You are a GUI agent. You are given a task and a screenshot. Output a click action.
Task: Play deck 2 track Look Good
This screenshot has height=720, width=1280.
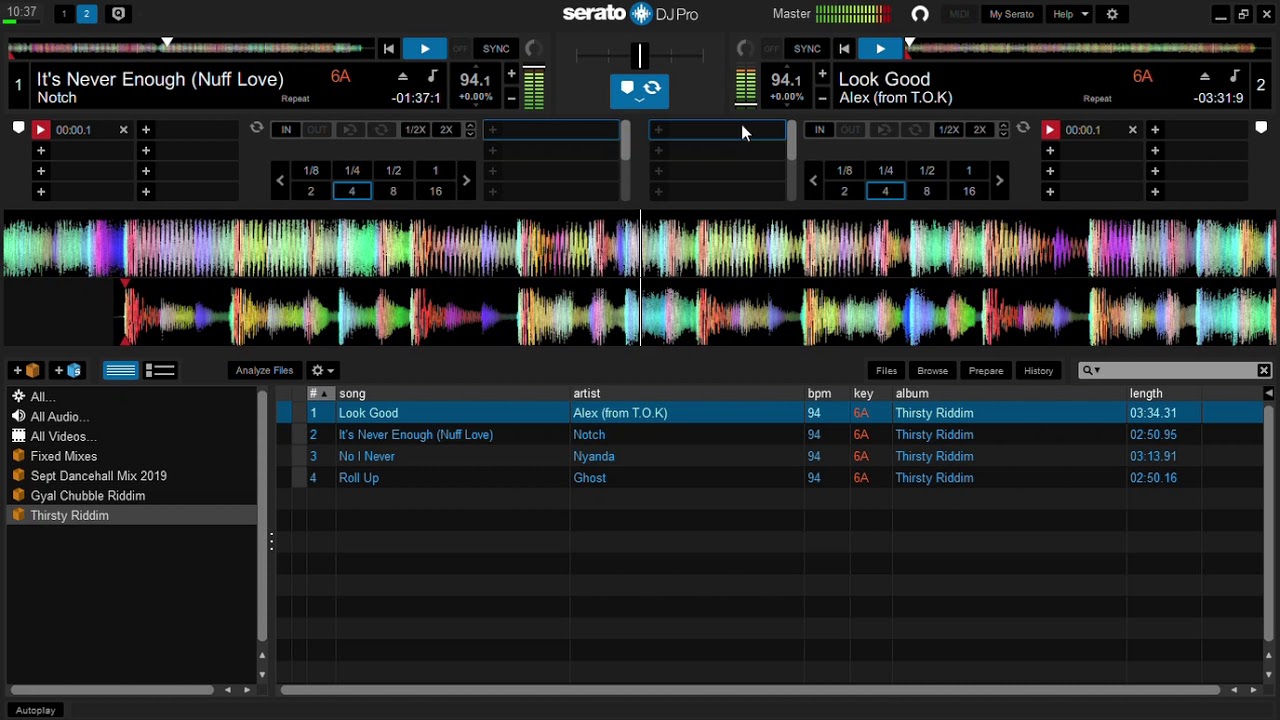[880, 49]
